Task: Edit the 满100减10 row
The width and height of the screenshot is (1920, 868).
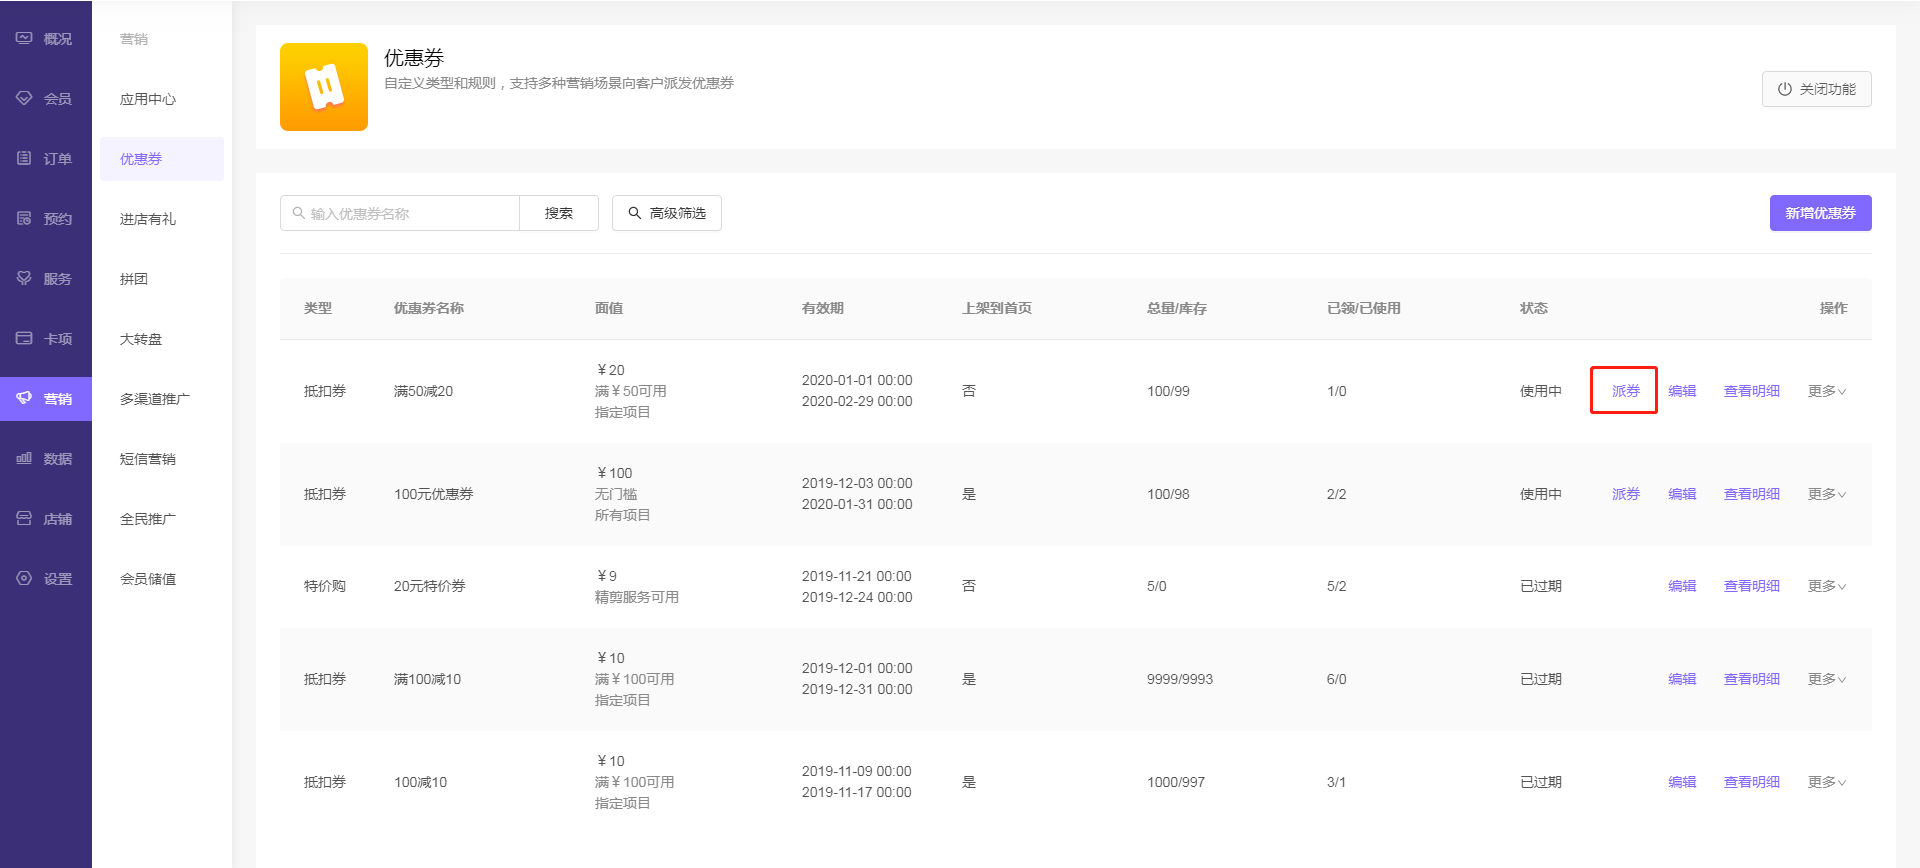Action: pyautogui.click(x=1682, y=679)
